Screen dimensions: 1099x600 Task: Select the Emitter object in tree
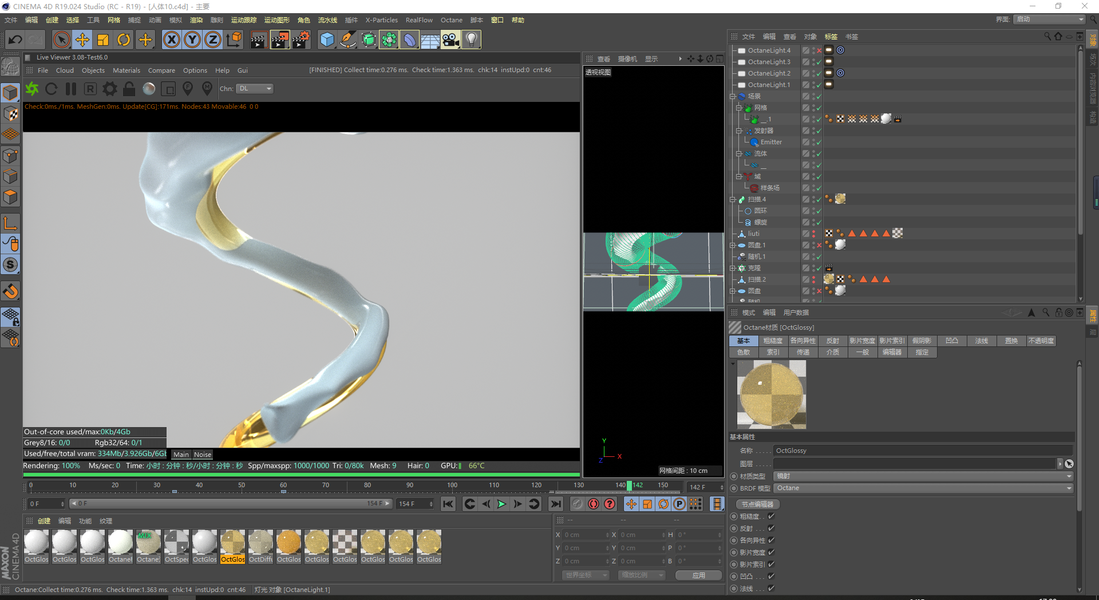pos(771,142)
